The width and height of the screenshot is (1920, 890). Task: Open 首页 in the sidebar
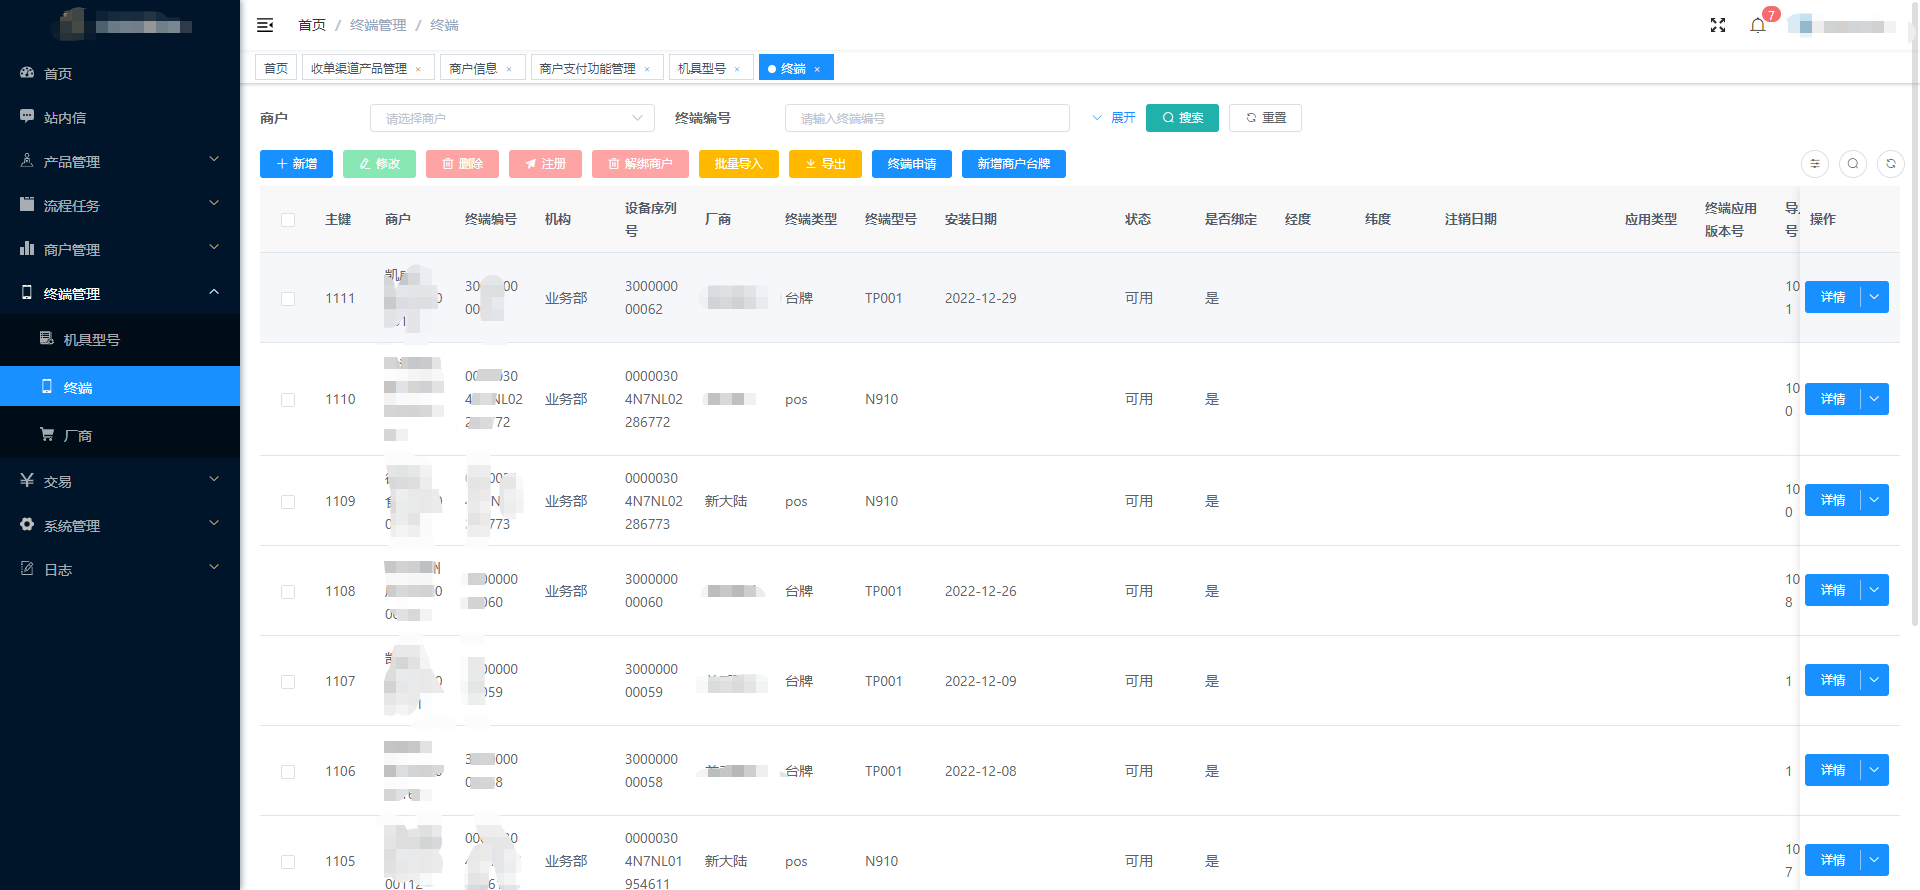(x=120, y=73)
